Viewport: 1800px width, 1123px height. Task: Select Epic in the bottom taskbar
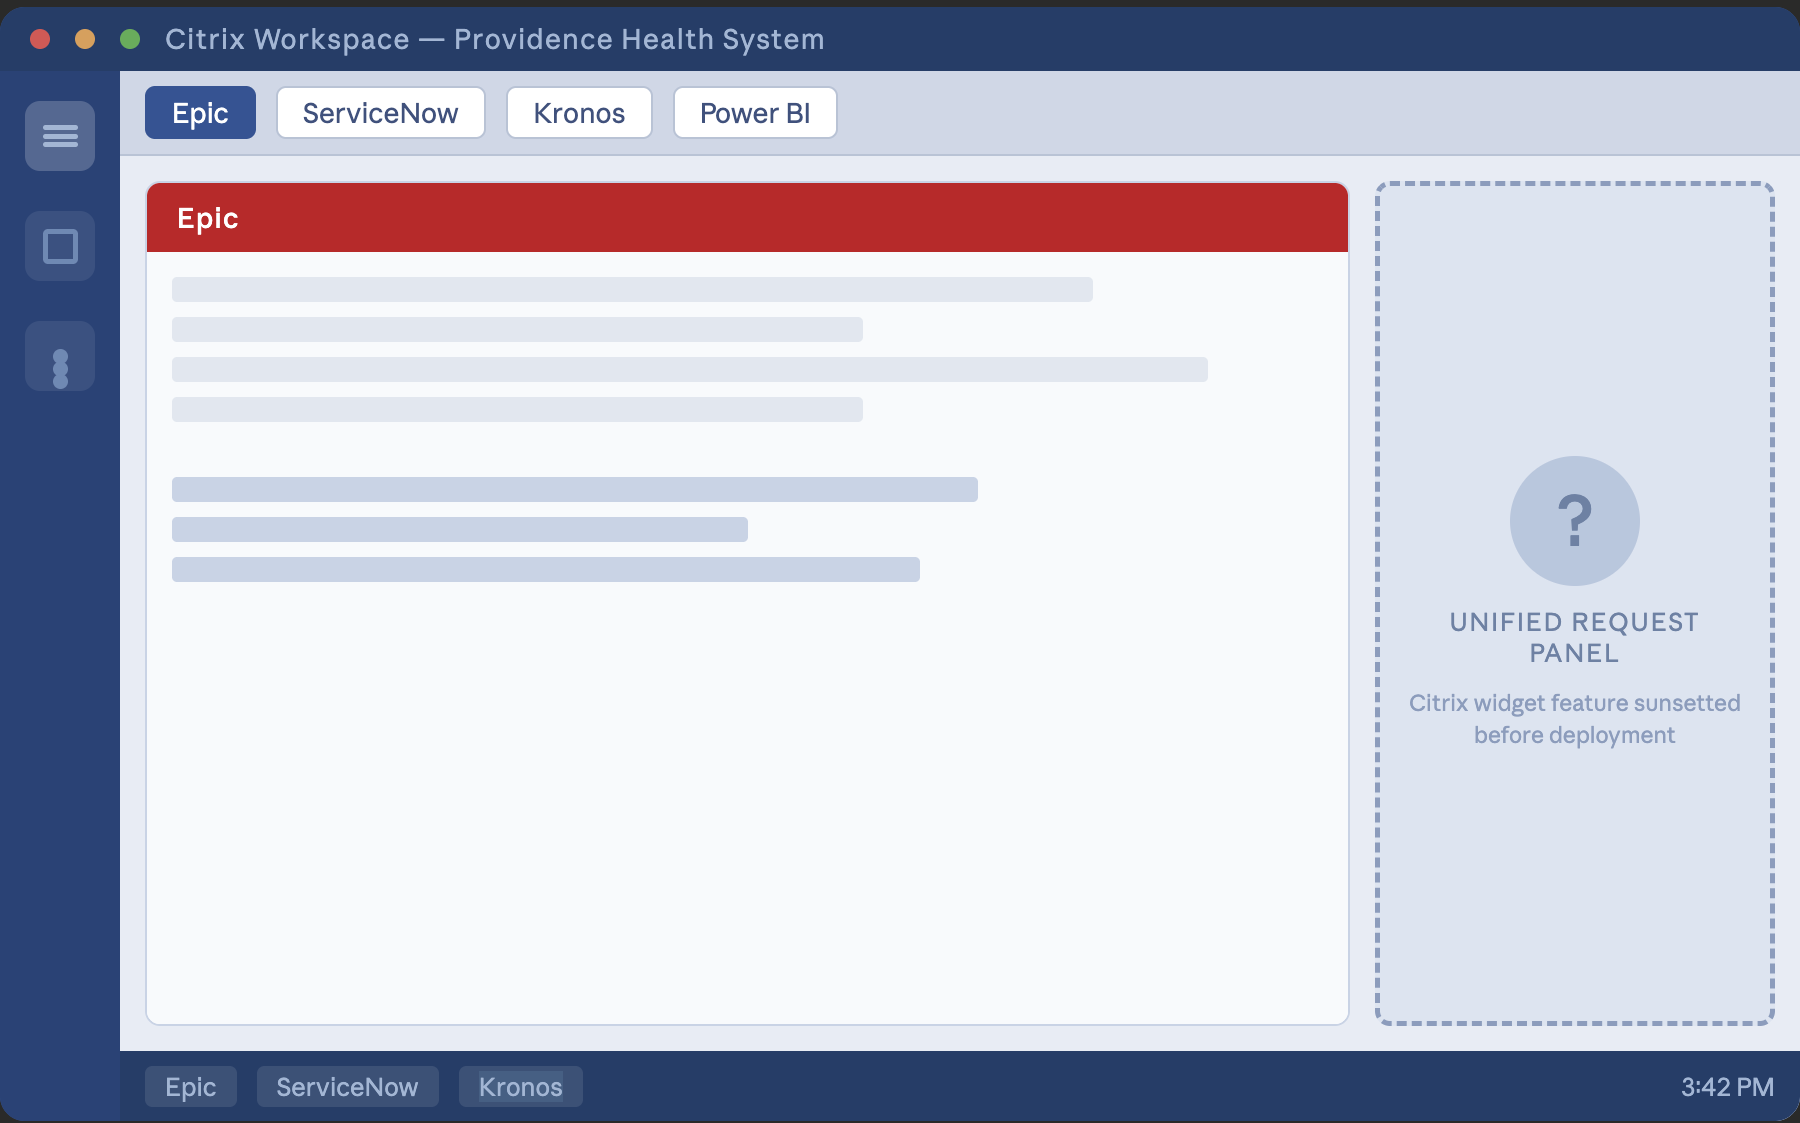click(x=190, y=1086)
